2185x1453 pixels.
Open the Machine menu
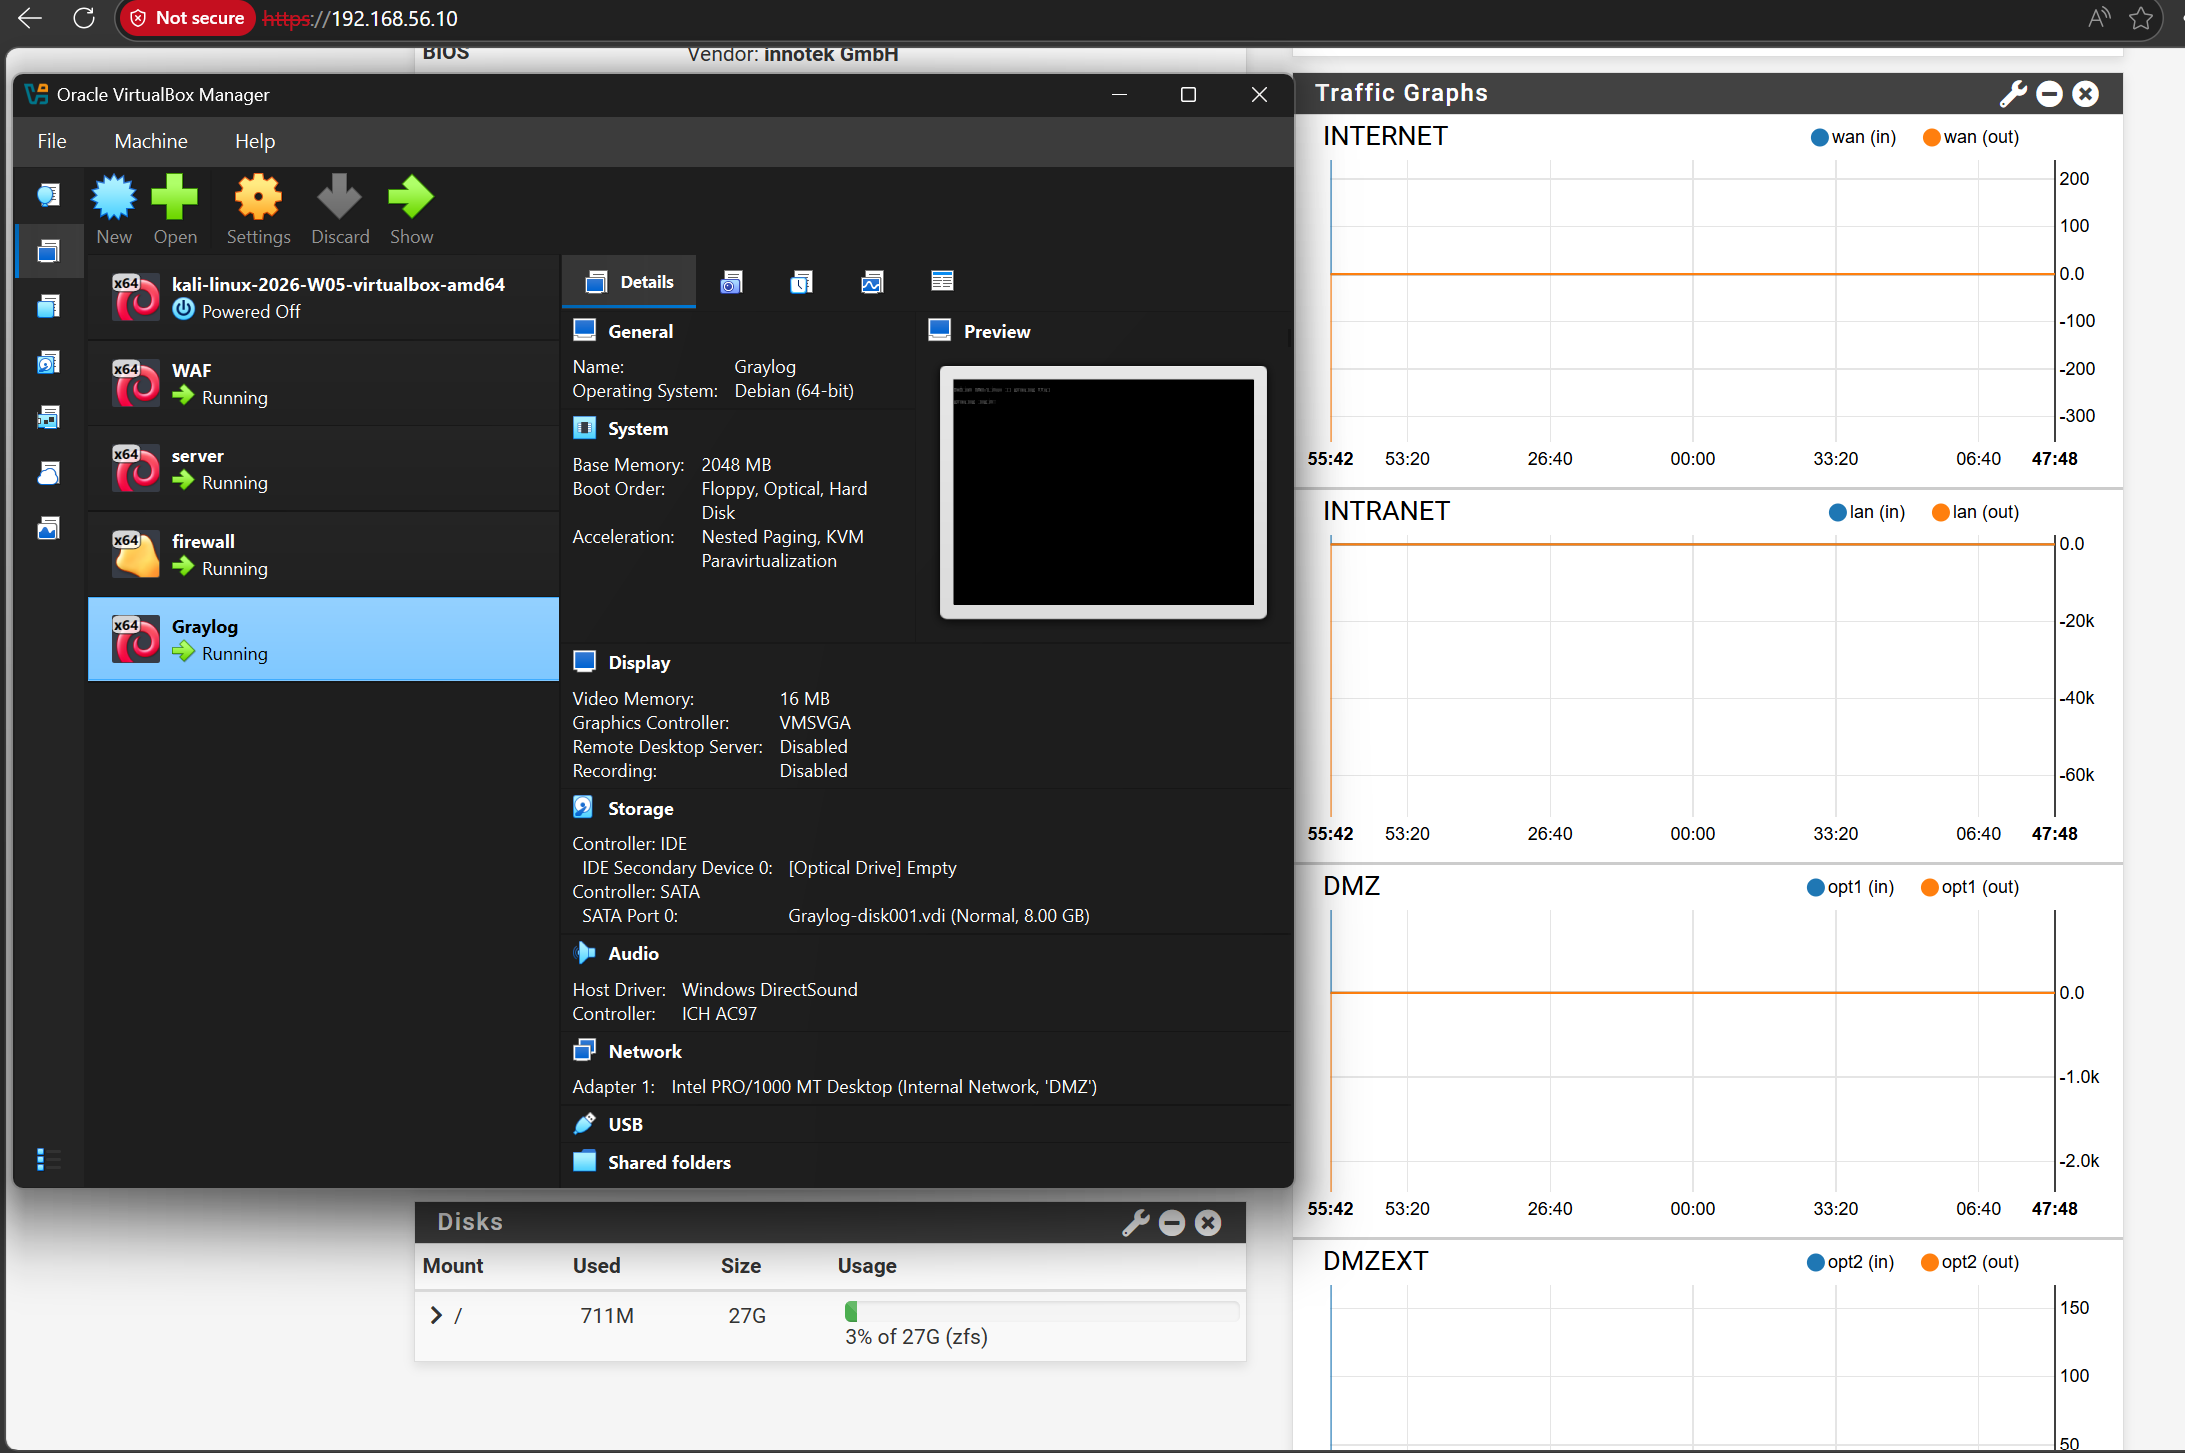(150, 141)
